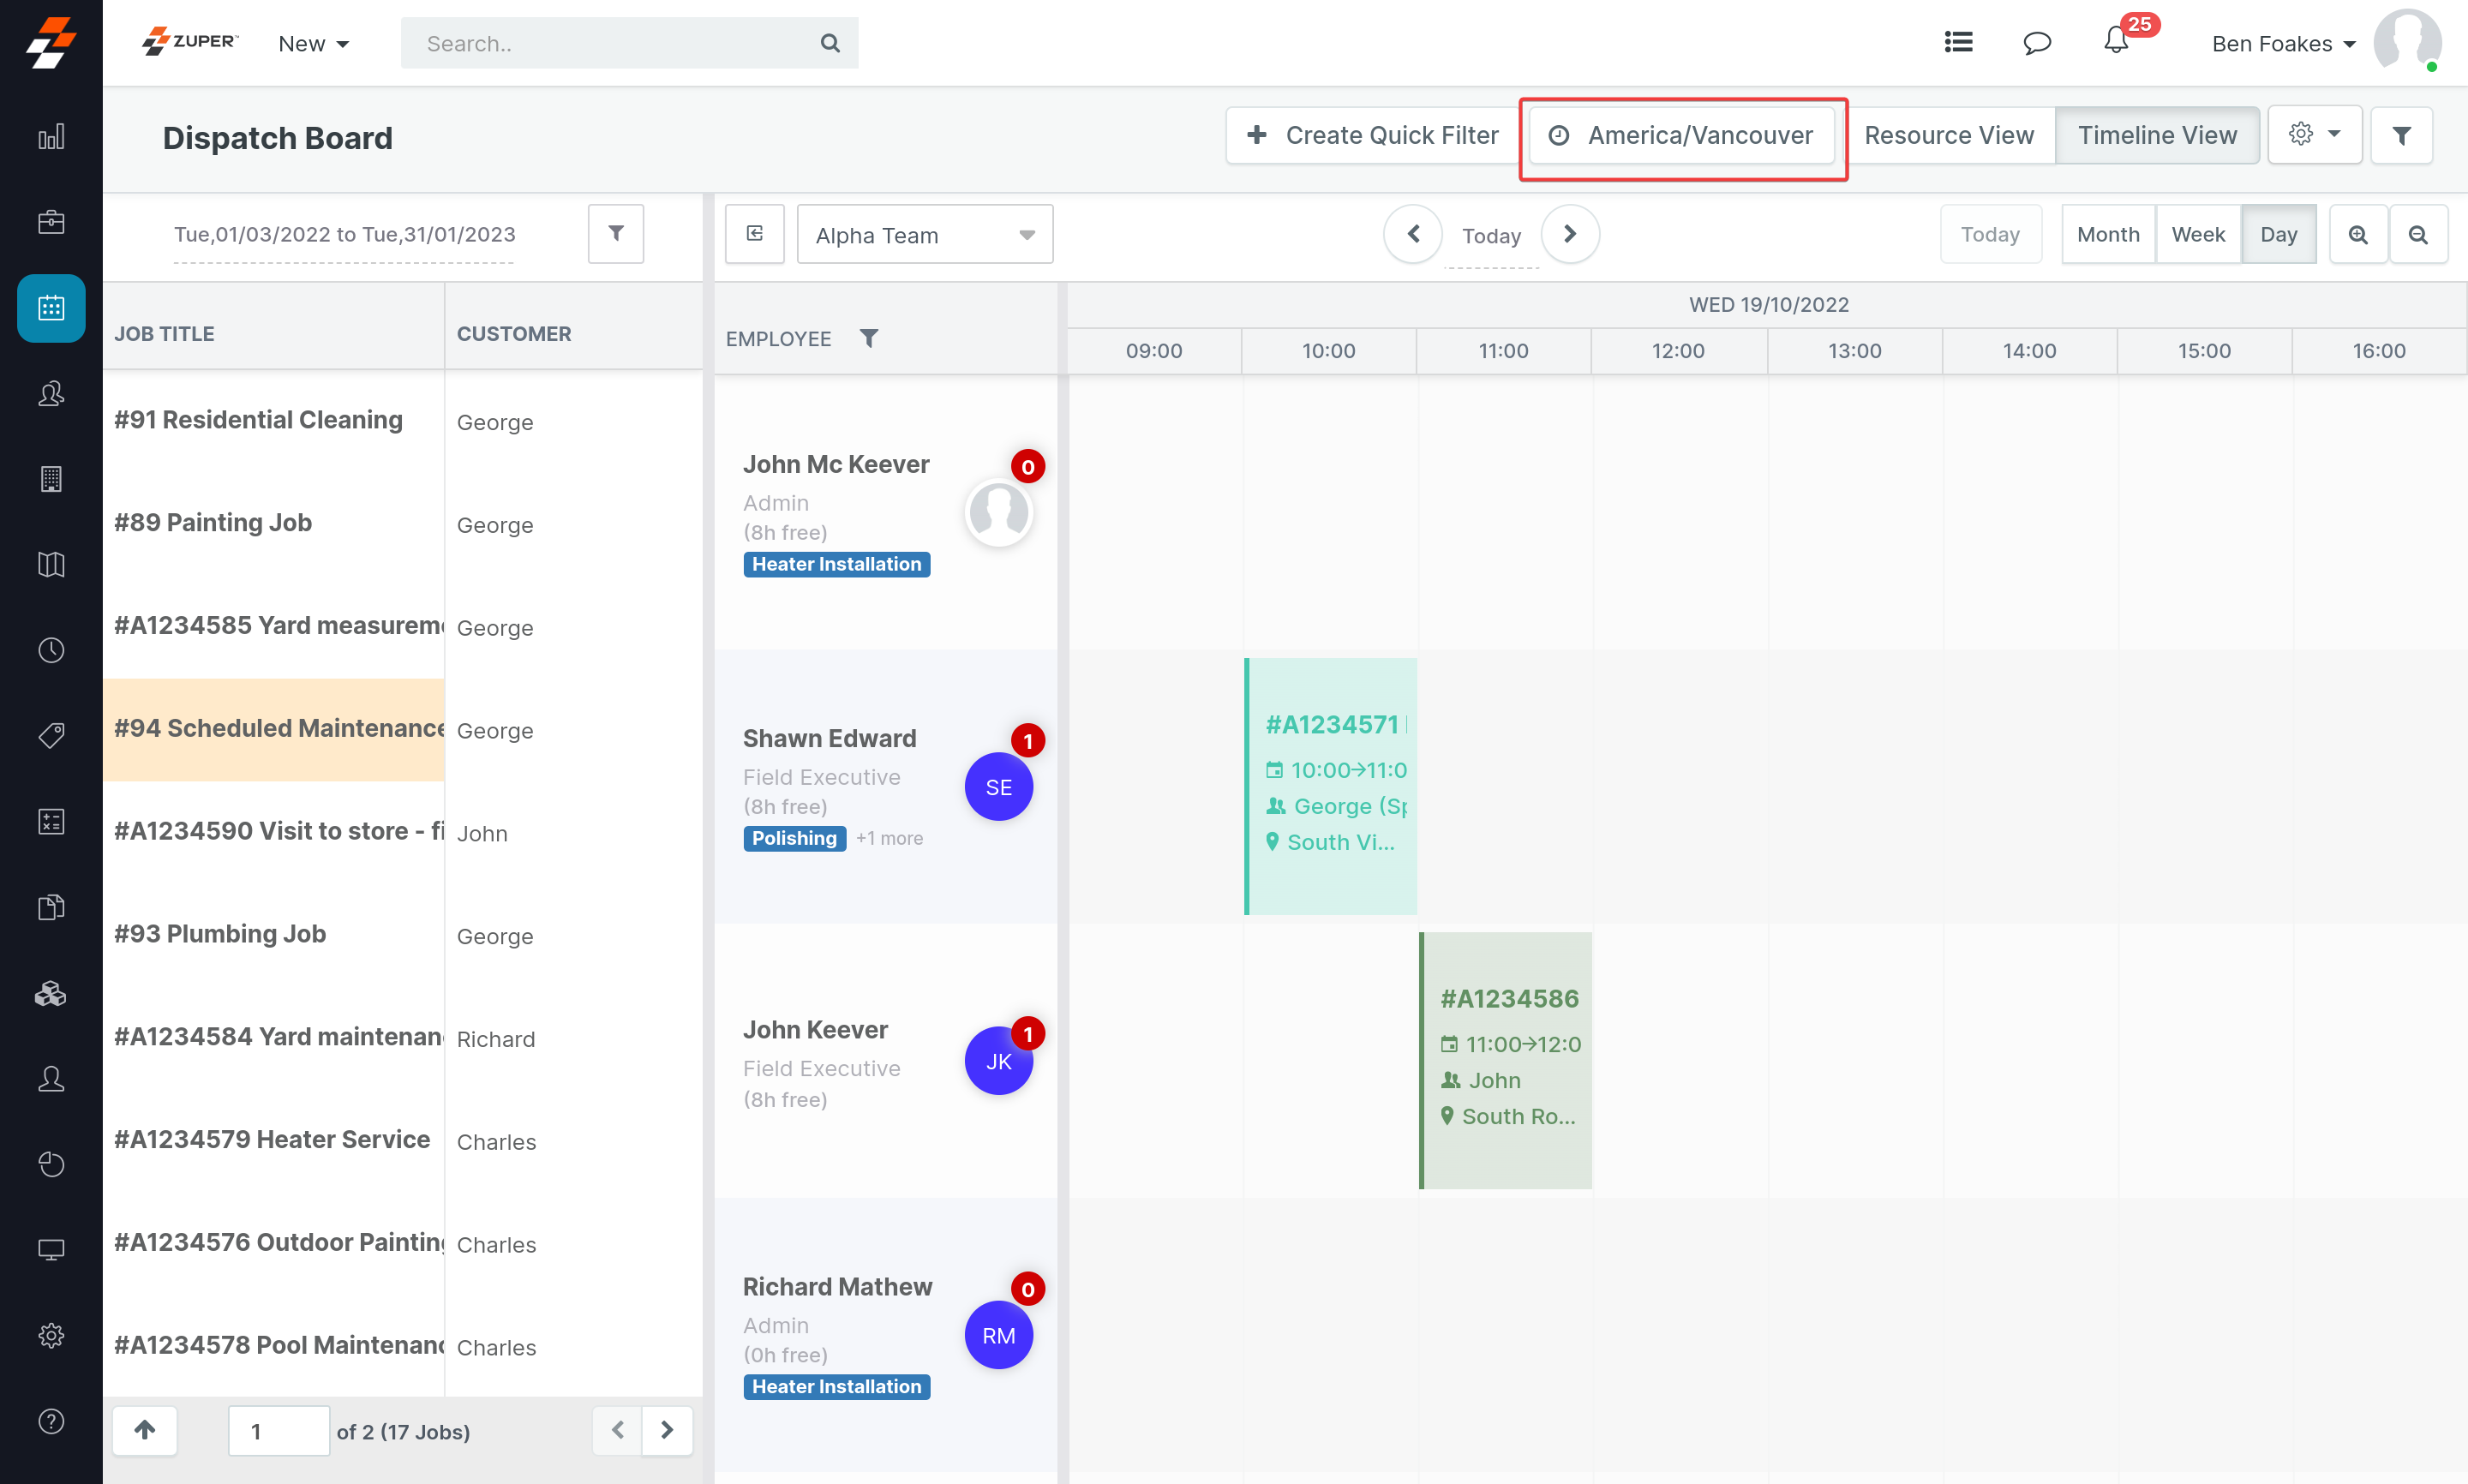The image size is (2468, 1484).
Task: Open the chat messages icon
Action: (2037, 42)
